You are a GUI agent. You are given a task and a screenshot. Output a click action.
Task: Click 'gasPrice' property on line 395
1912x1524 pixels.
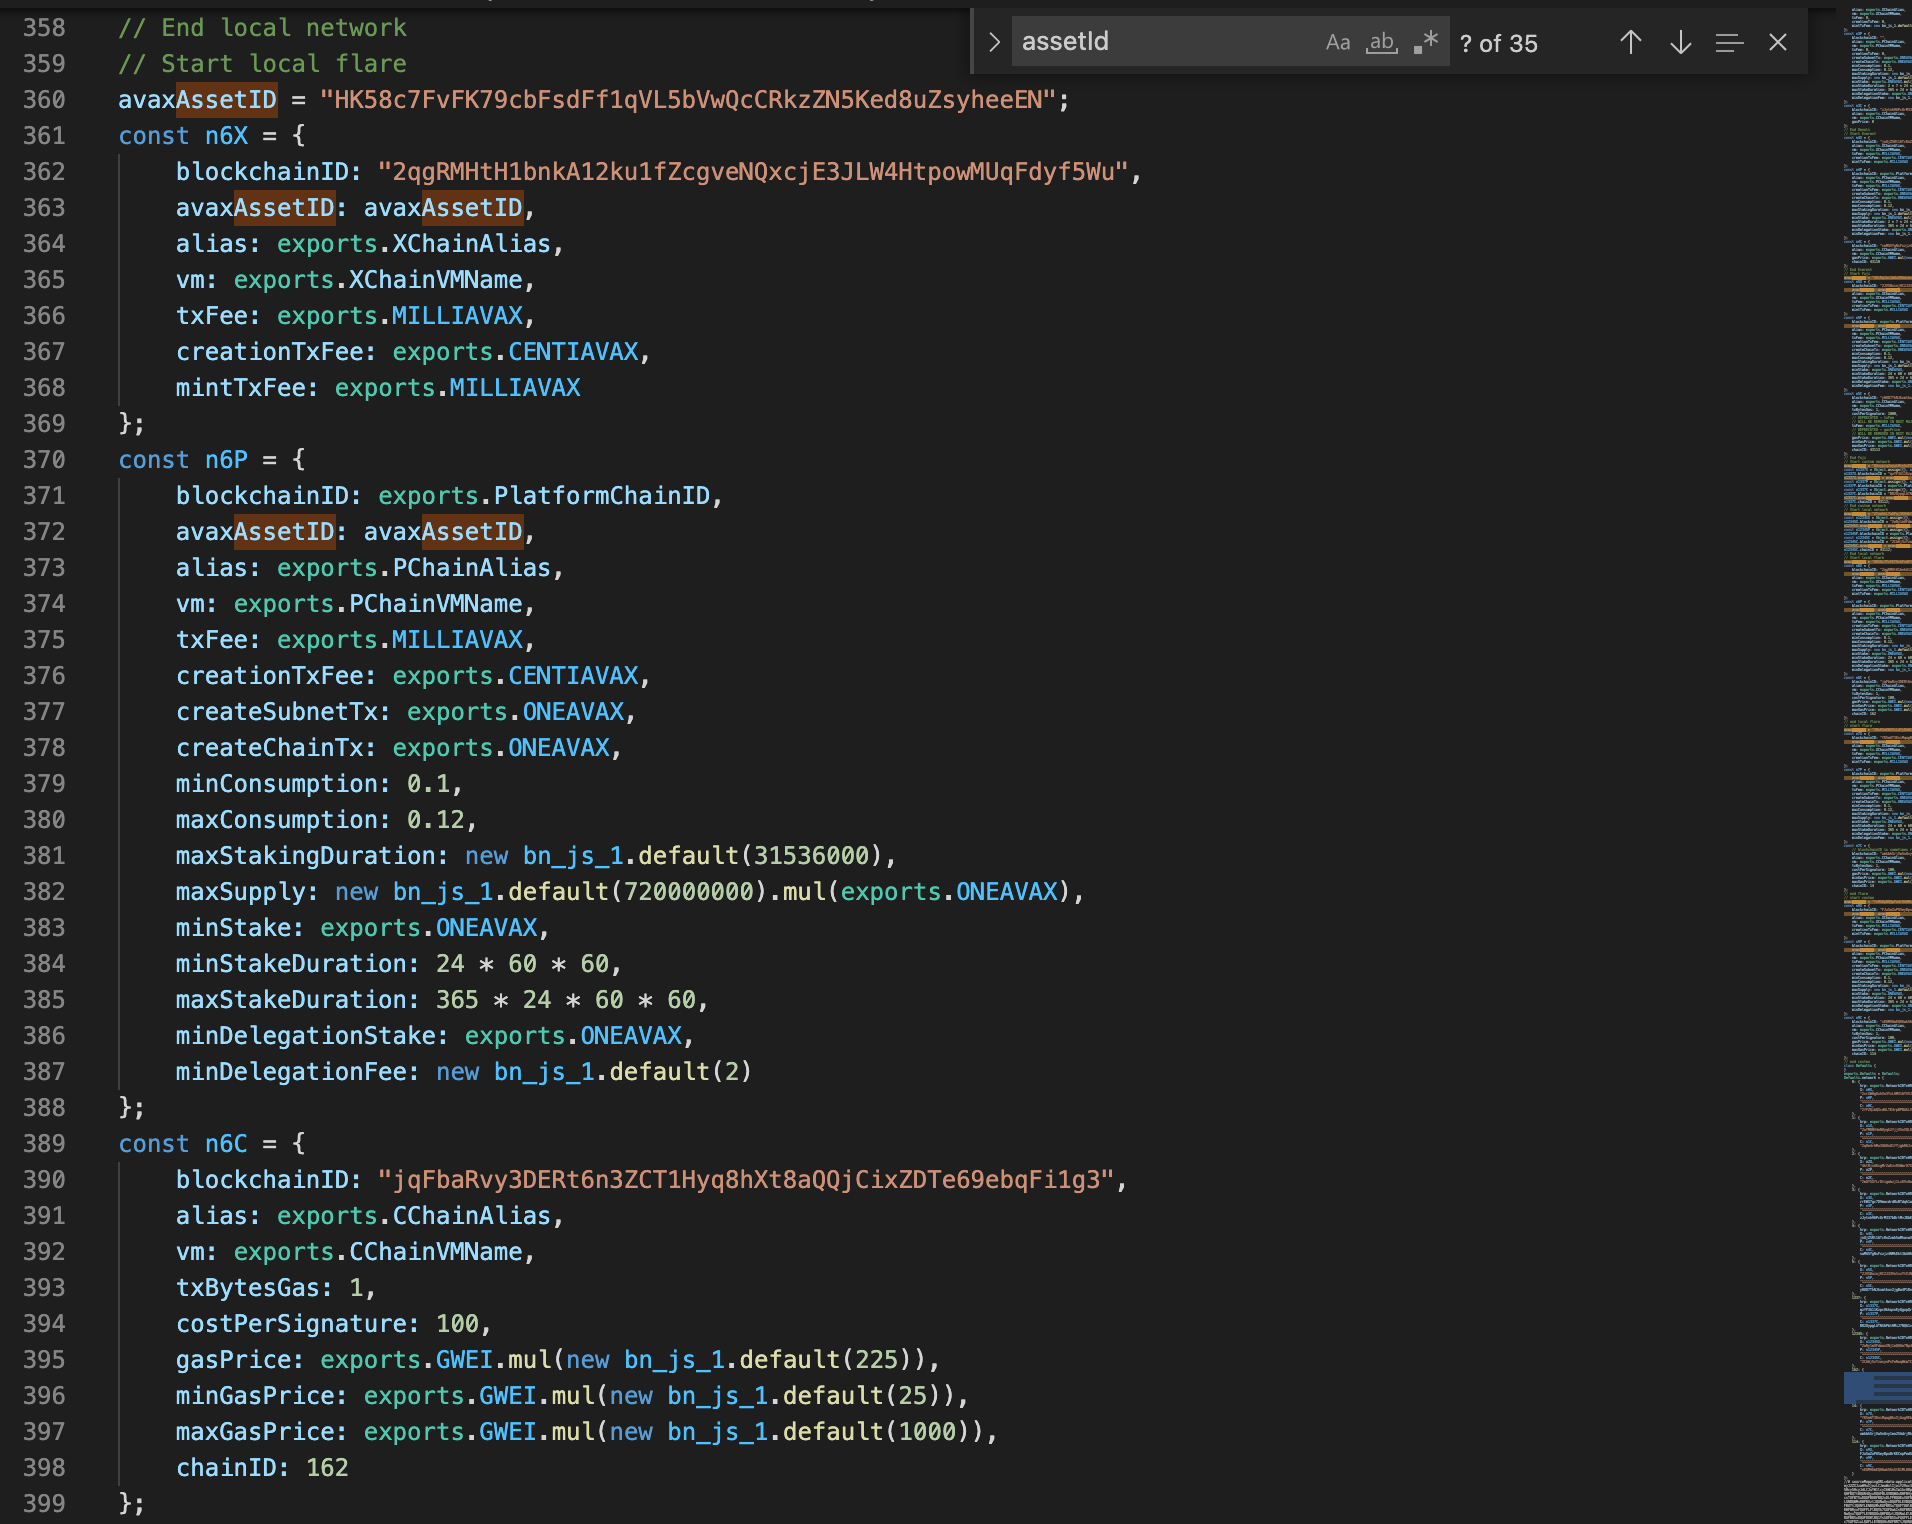pyautogui.click(x=234, y=1359)
